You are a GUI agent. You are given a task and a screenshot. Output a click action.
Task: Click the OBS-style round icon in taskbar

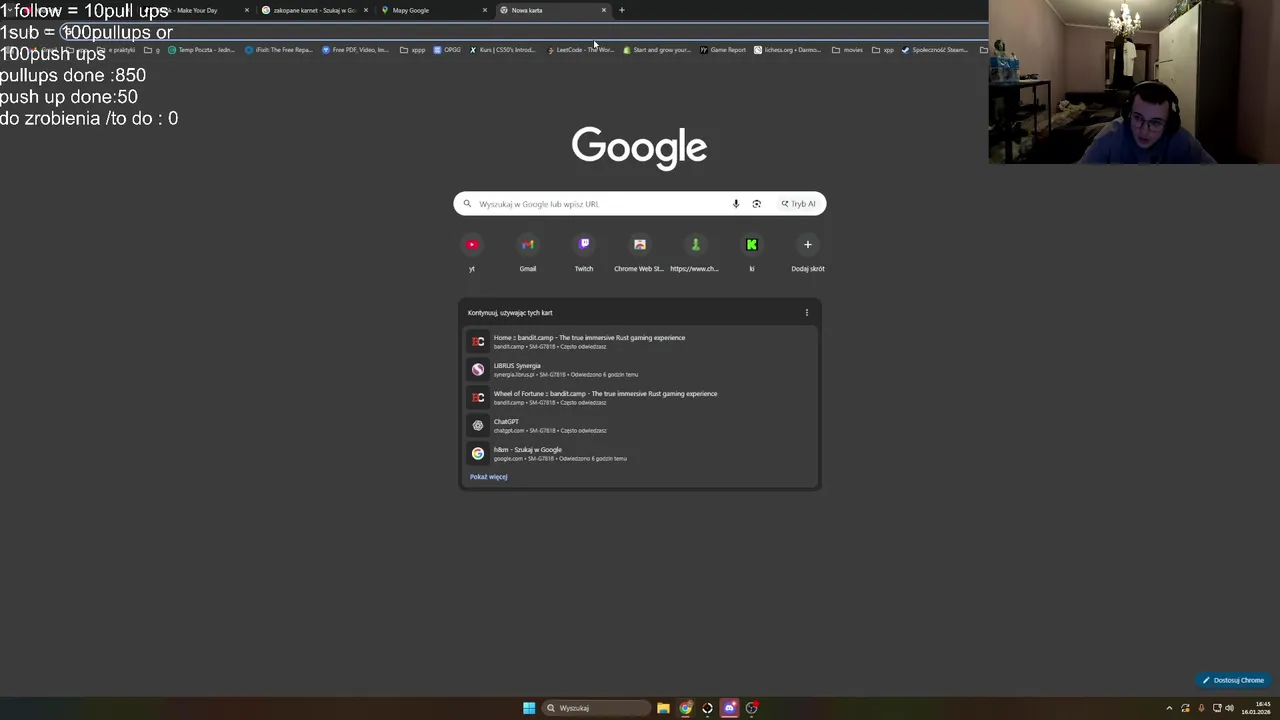(x=707, y=708)
